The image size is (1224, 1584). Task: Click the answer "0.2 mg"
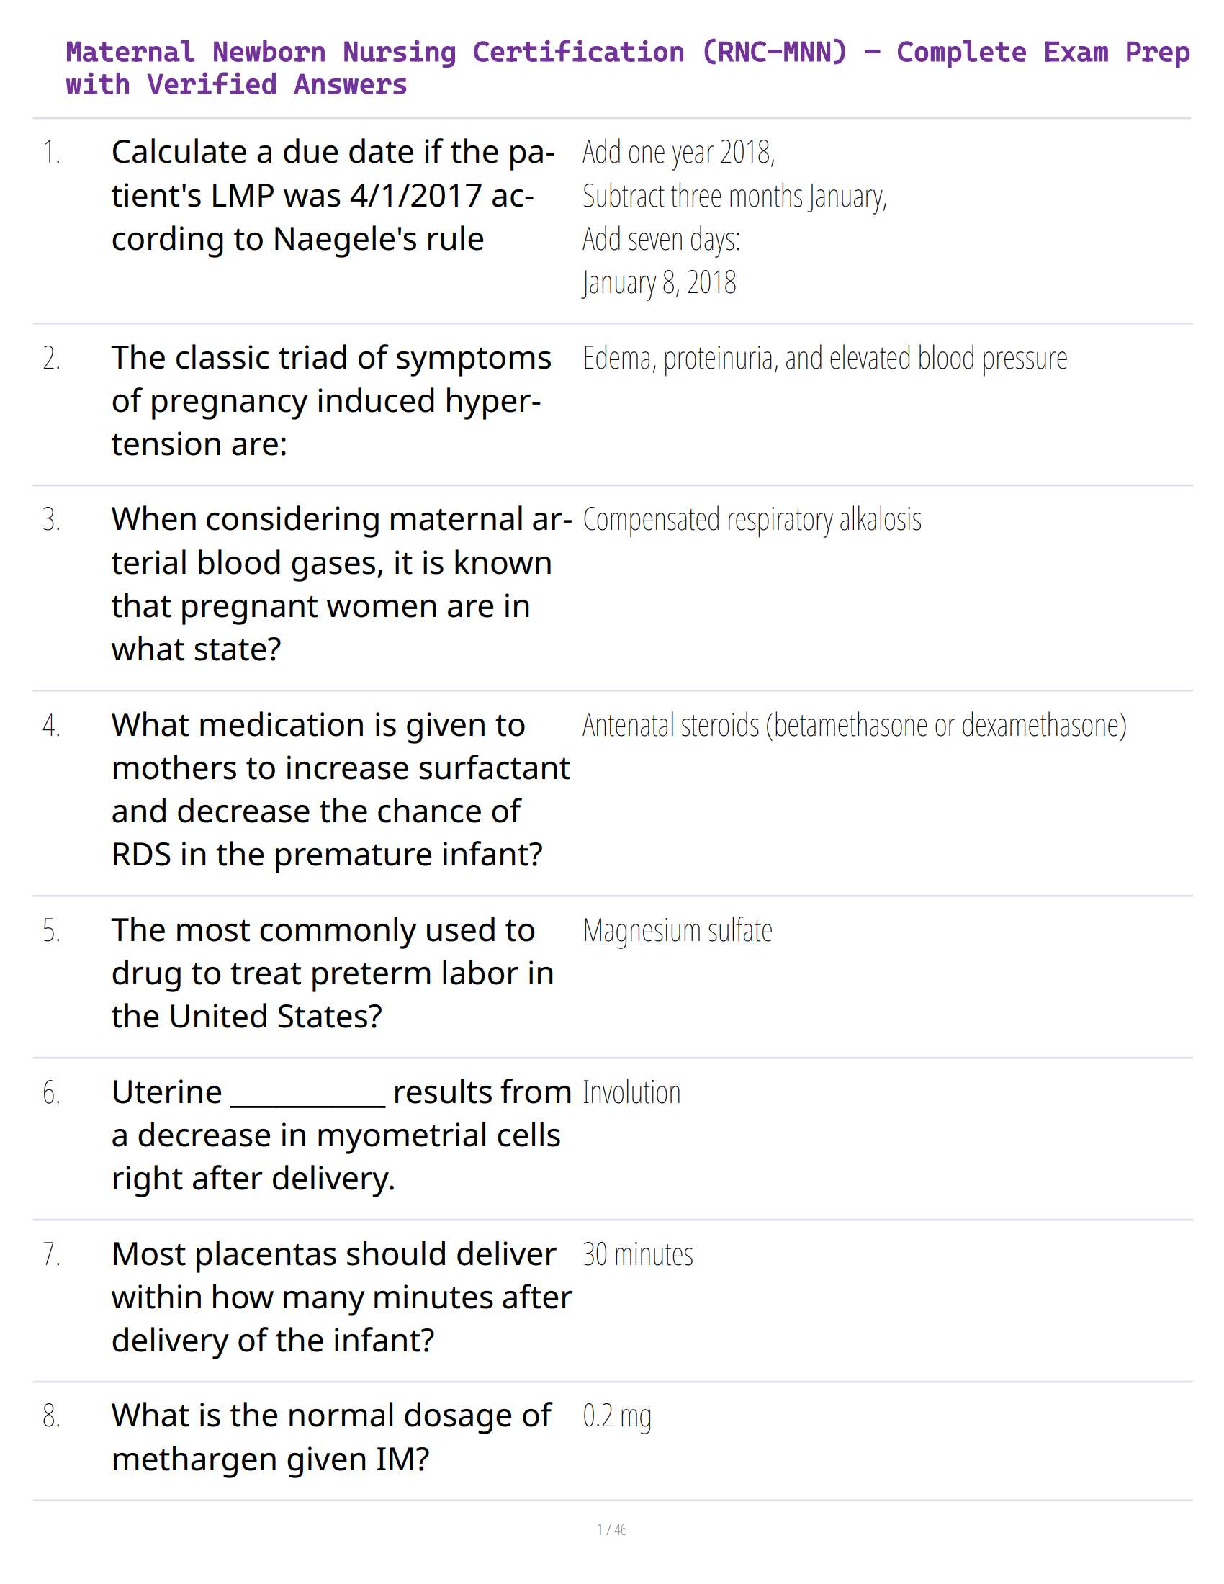click(x=617, y=1417)
